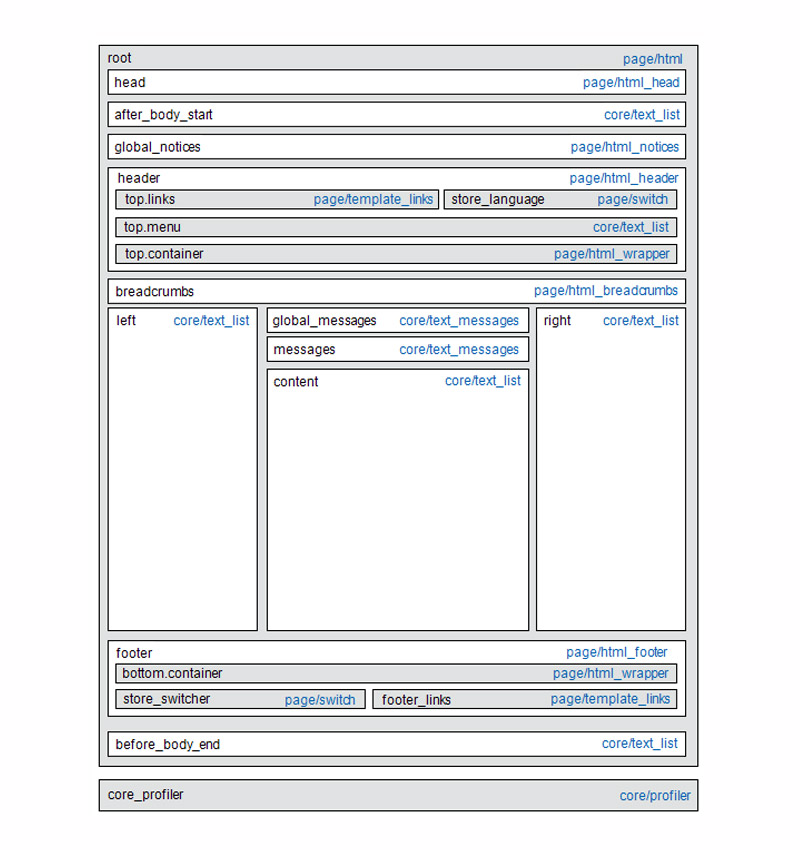Select the 'right' column block name
This screenshot has height=850, width=800.
(x=557, y=320)
